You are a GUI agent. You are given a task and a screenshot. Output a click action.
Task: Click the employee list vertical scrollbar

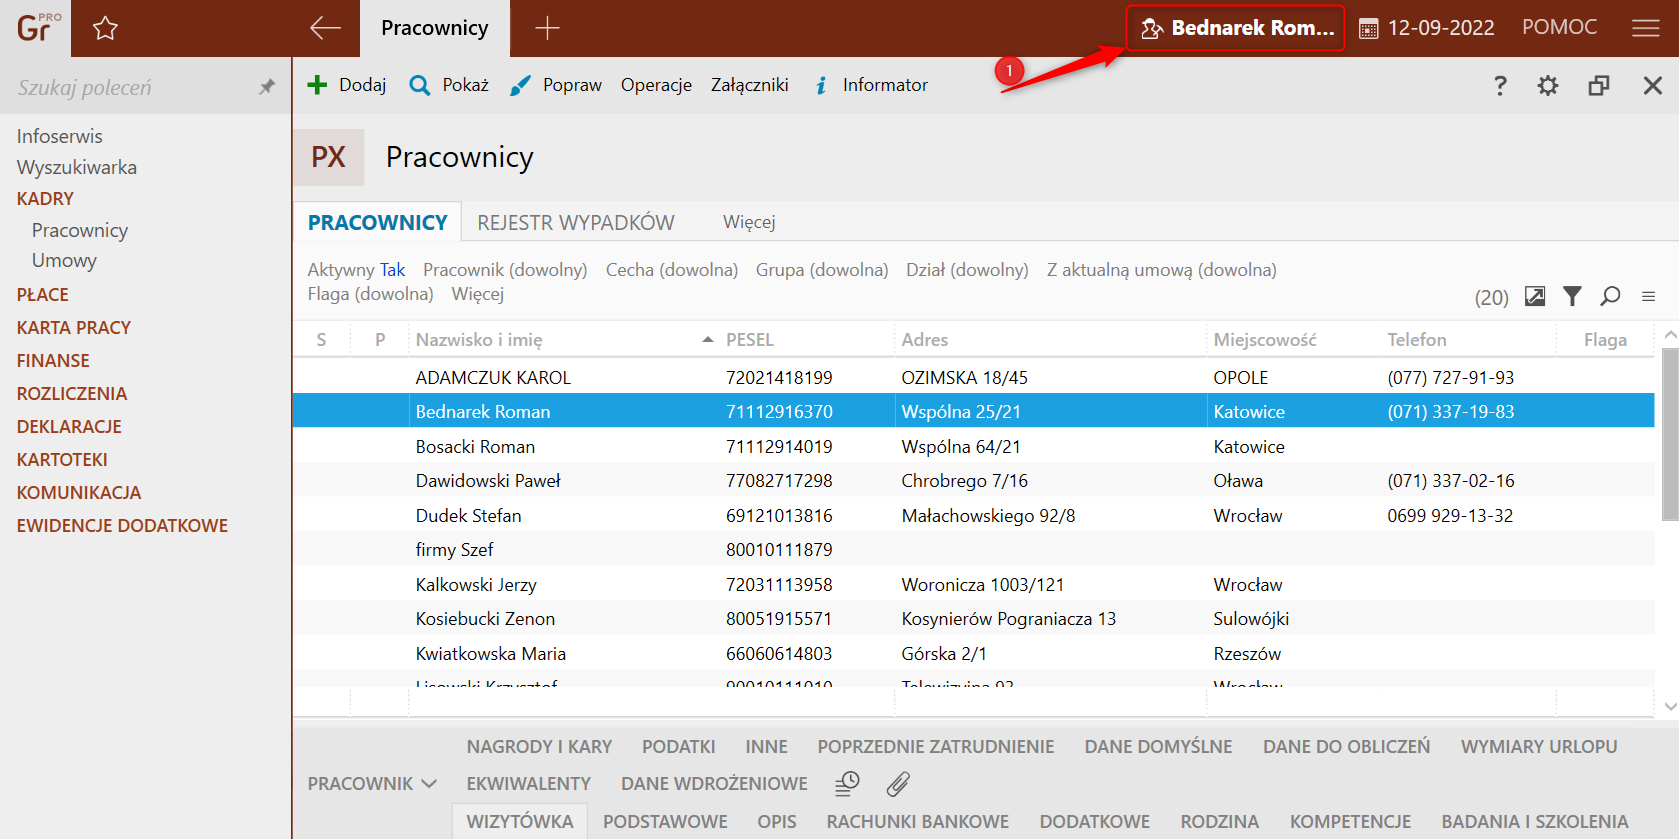tap(1670, 435)
